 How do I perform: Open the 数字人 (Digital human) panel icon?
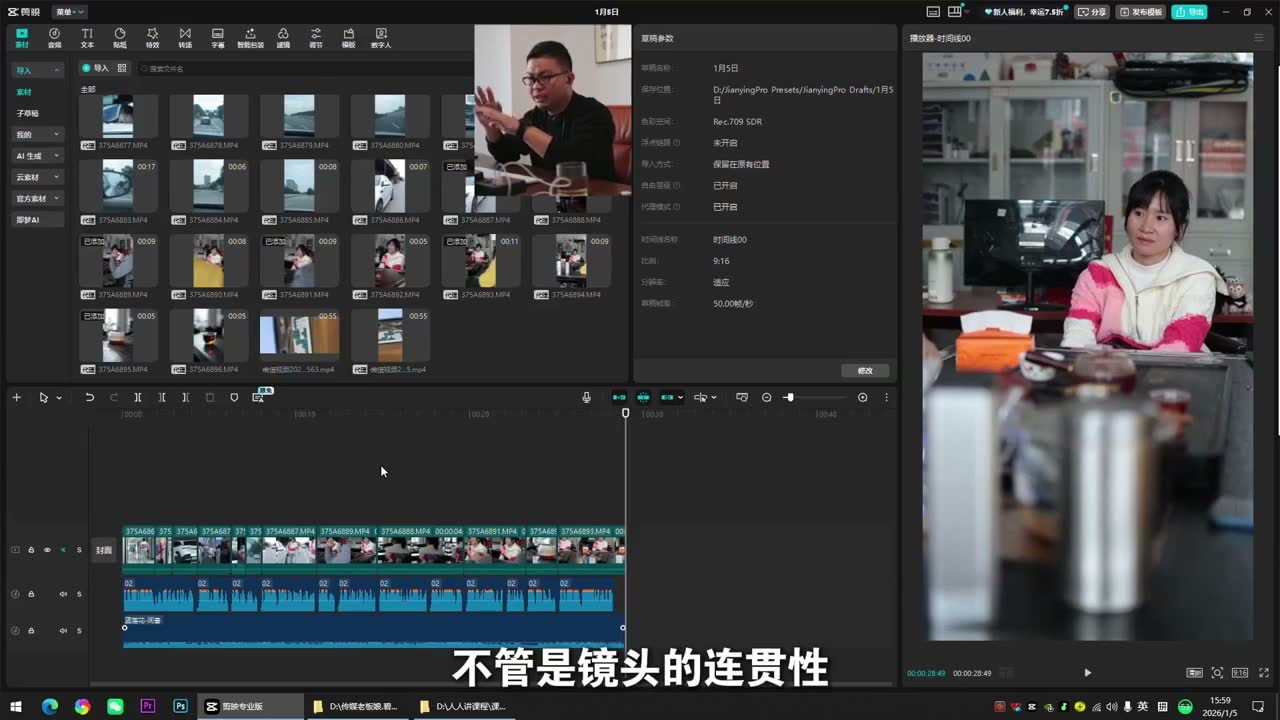click(x=381, y=38)
